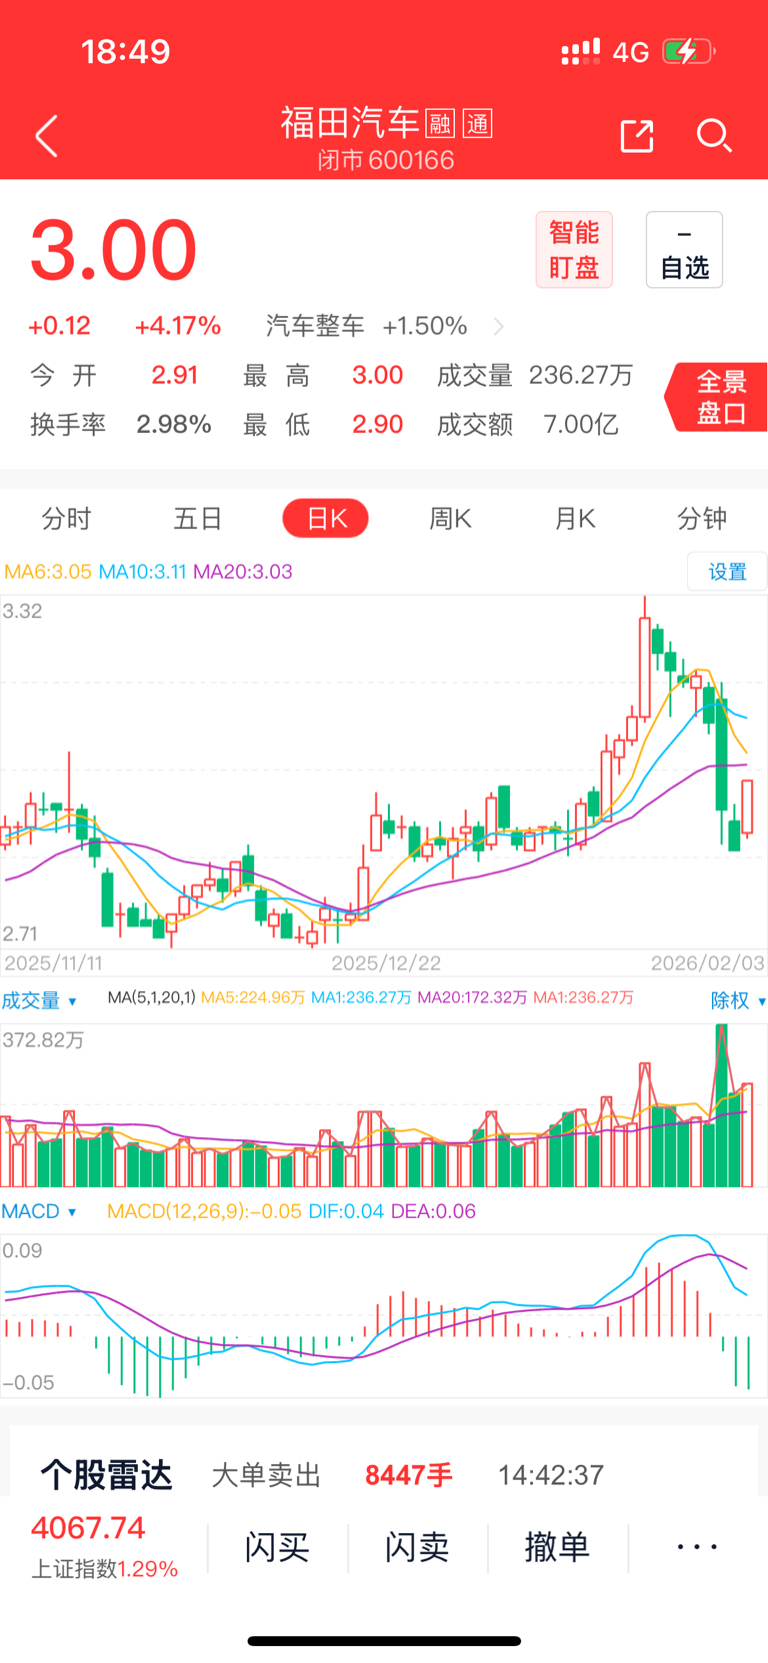Open 上证指数 4067.74 index ticker
Viewport: 768px width, 1663px height.
[104, 1547]
